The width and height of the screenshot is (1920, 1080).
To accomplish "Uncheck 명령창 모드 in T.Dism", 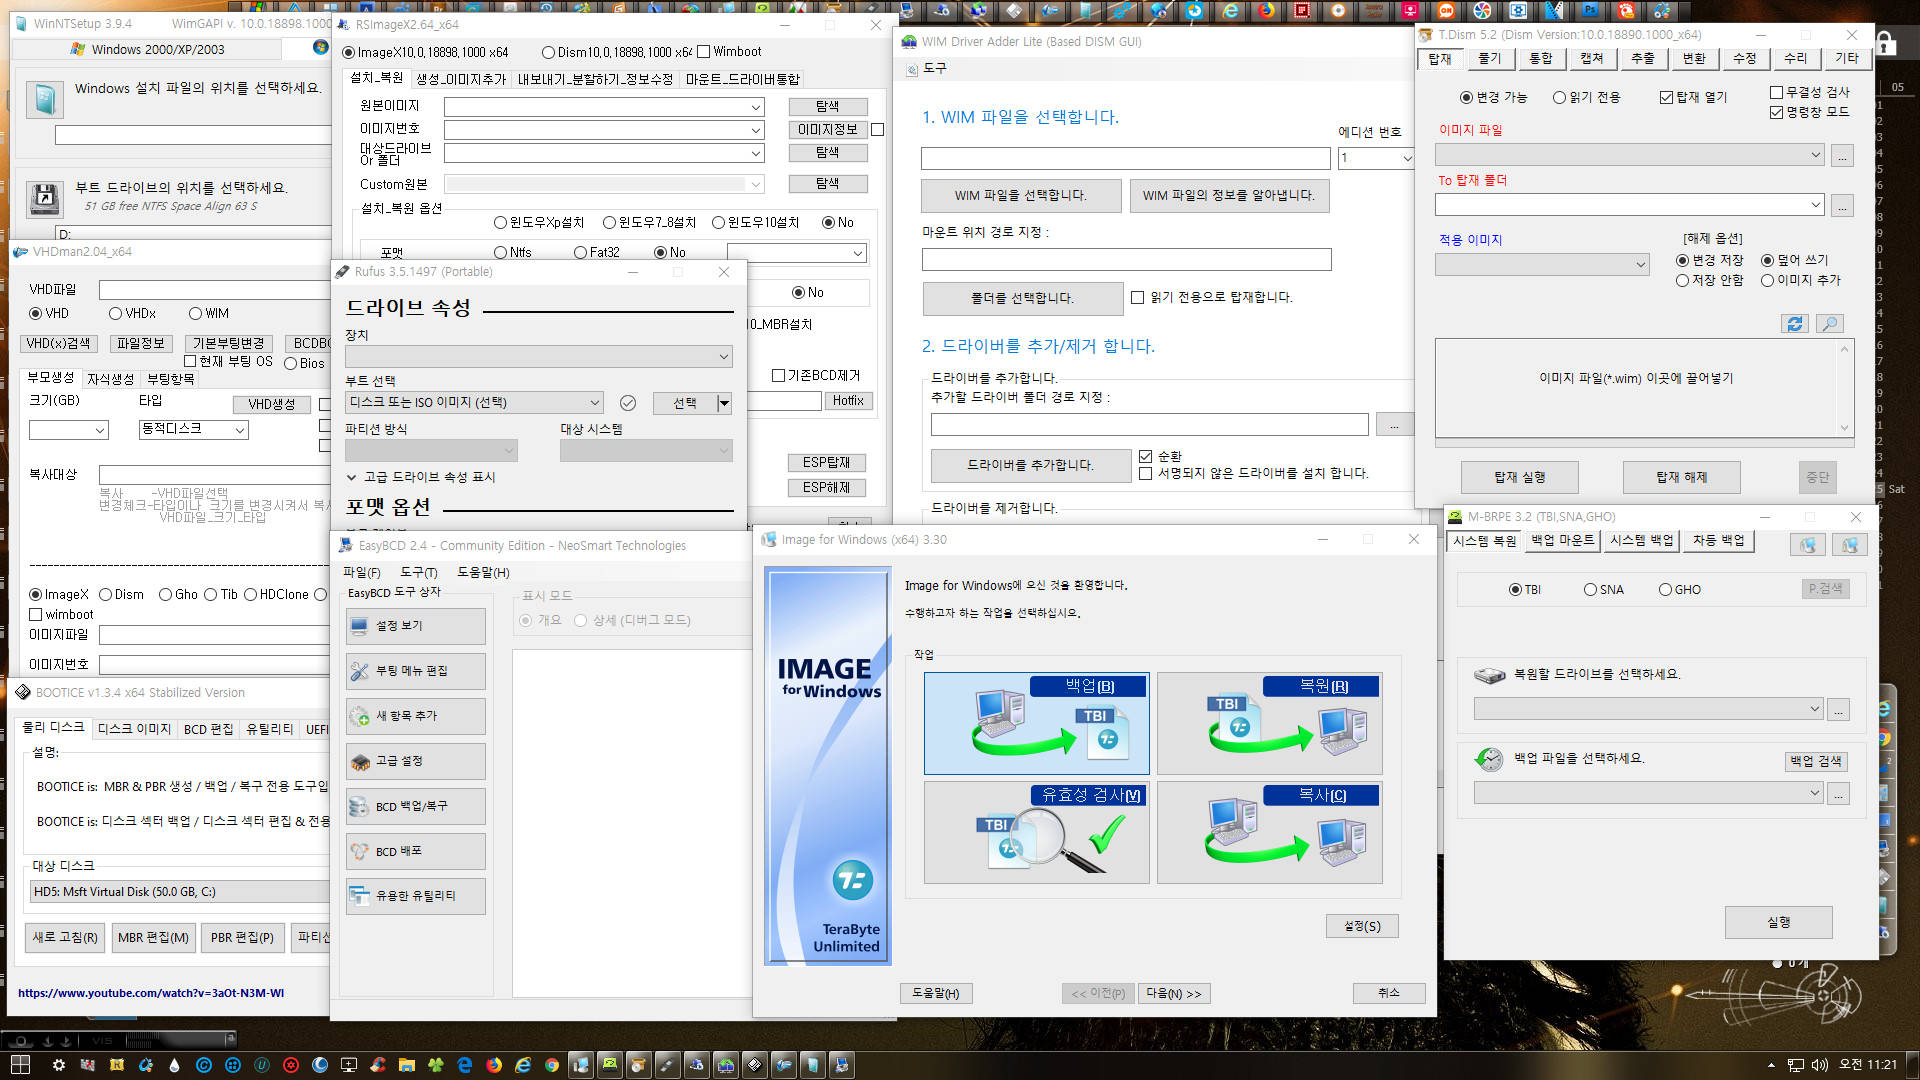I will point(1776,112).
